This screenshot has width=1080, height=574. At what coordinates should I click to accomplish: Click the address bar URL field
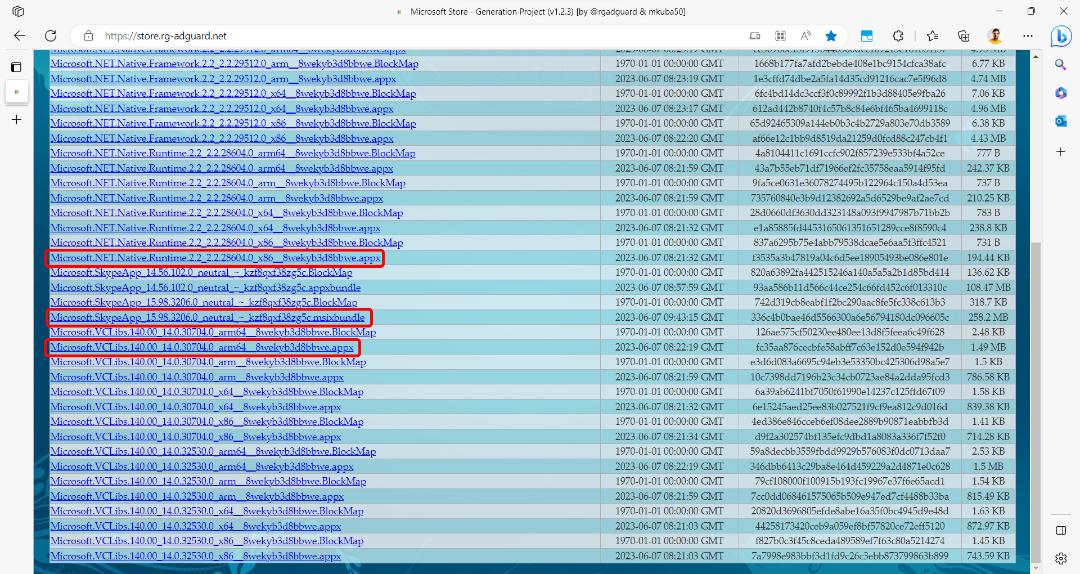[x=413, y=36]
